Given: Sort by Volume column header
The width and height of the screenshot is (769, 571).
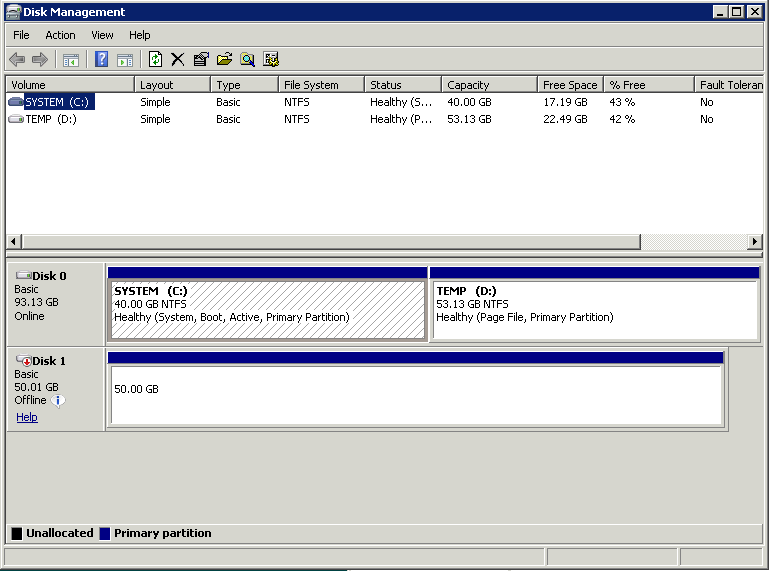Looking at the screenshot, I should point(70,85).
